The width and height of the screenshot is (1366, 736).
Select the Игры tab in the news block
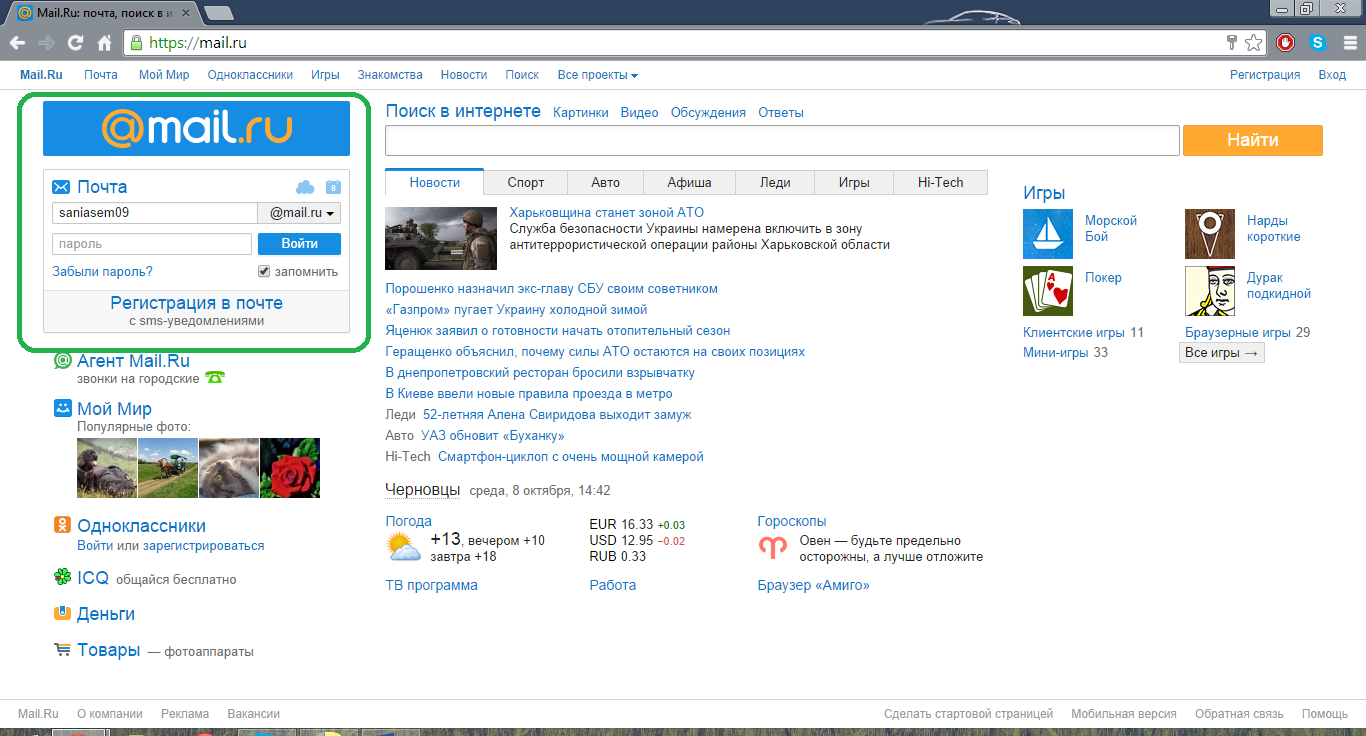point(854,182)
